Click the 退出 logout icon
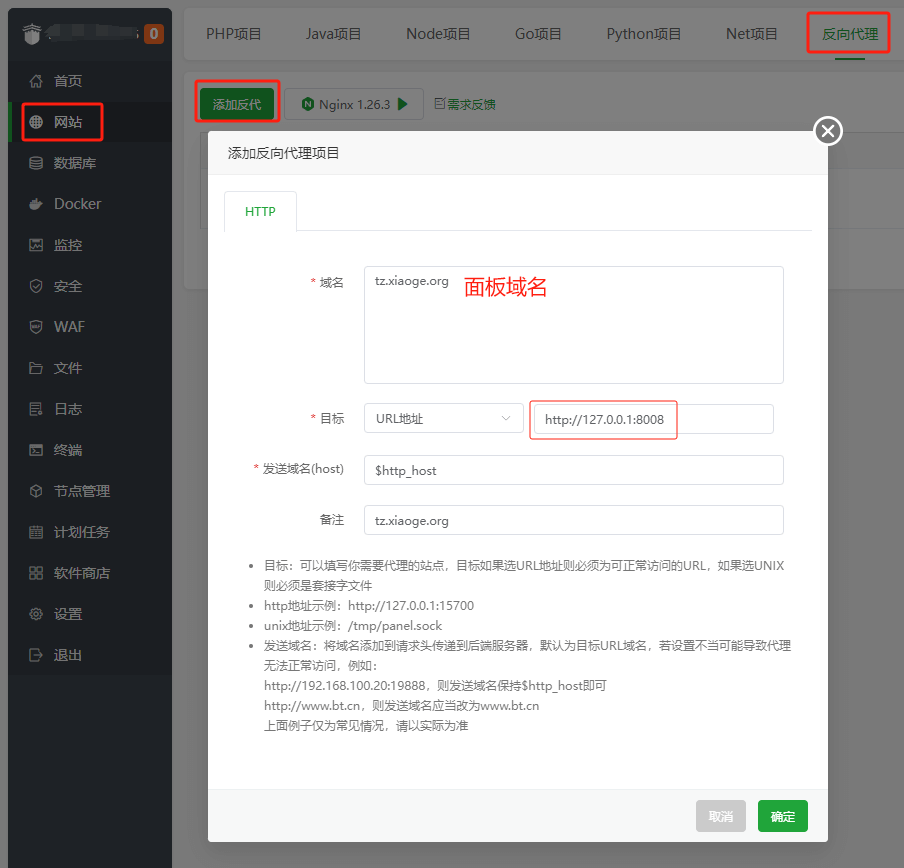The image size is (904, 868). click(x=36, y=655)
